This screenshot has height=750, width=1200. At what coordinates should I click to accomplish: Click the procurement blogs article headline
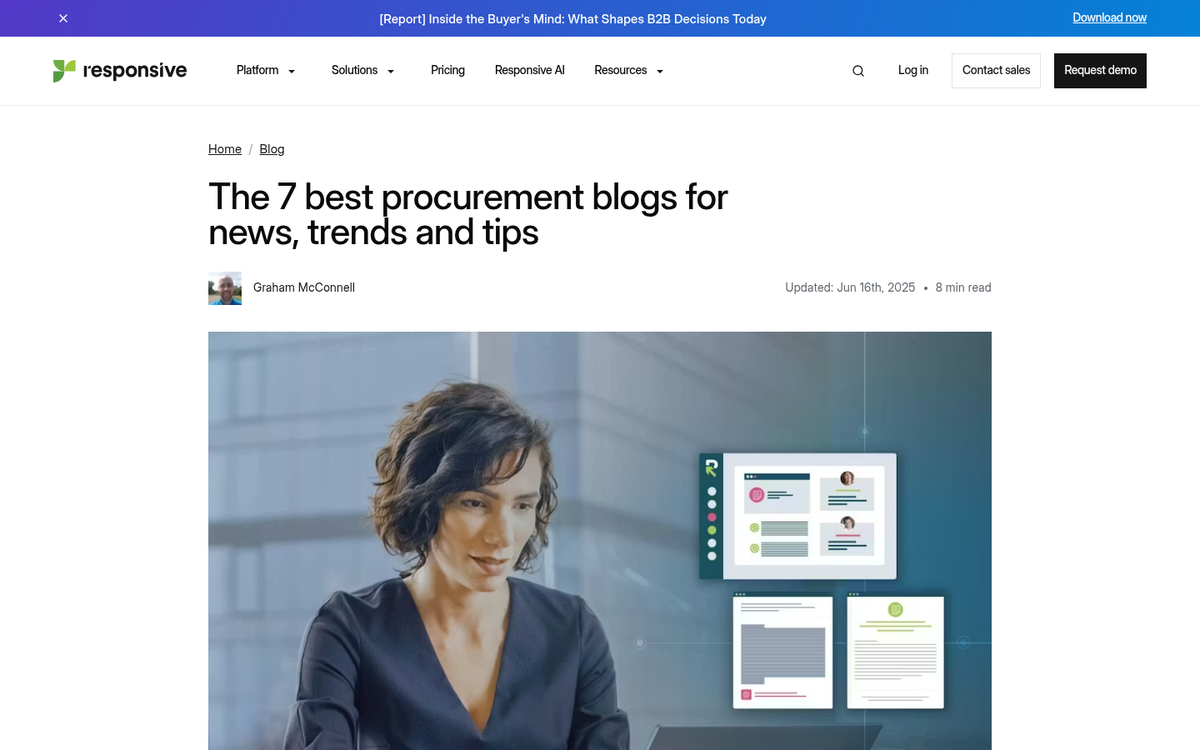coord(468,214)
